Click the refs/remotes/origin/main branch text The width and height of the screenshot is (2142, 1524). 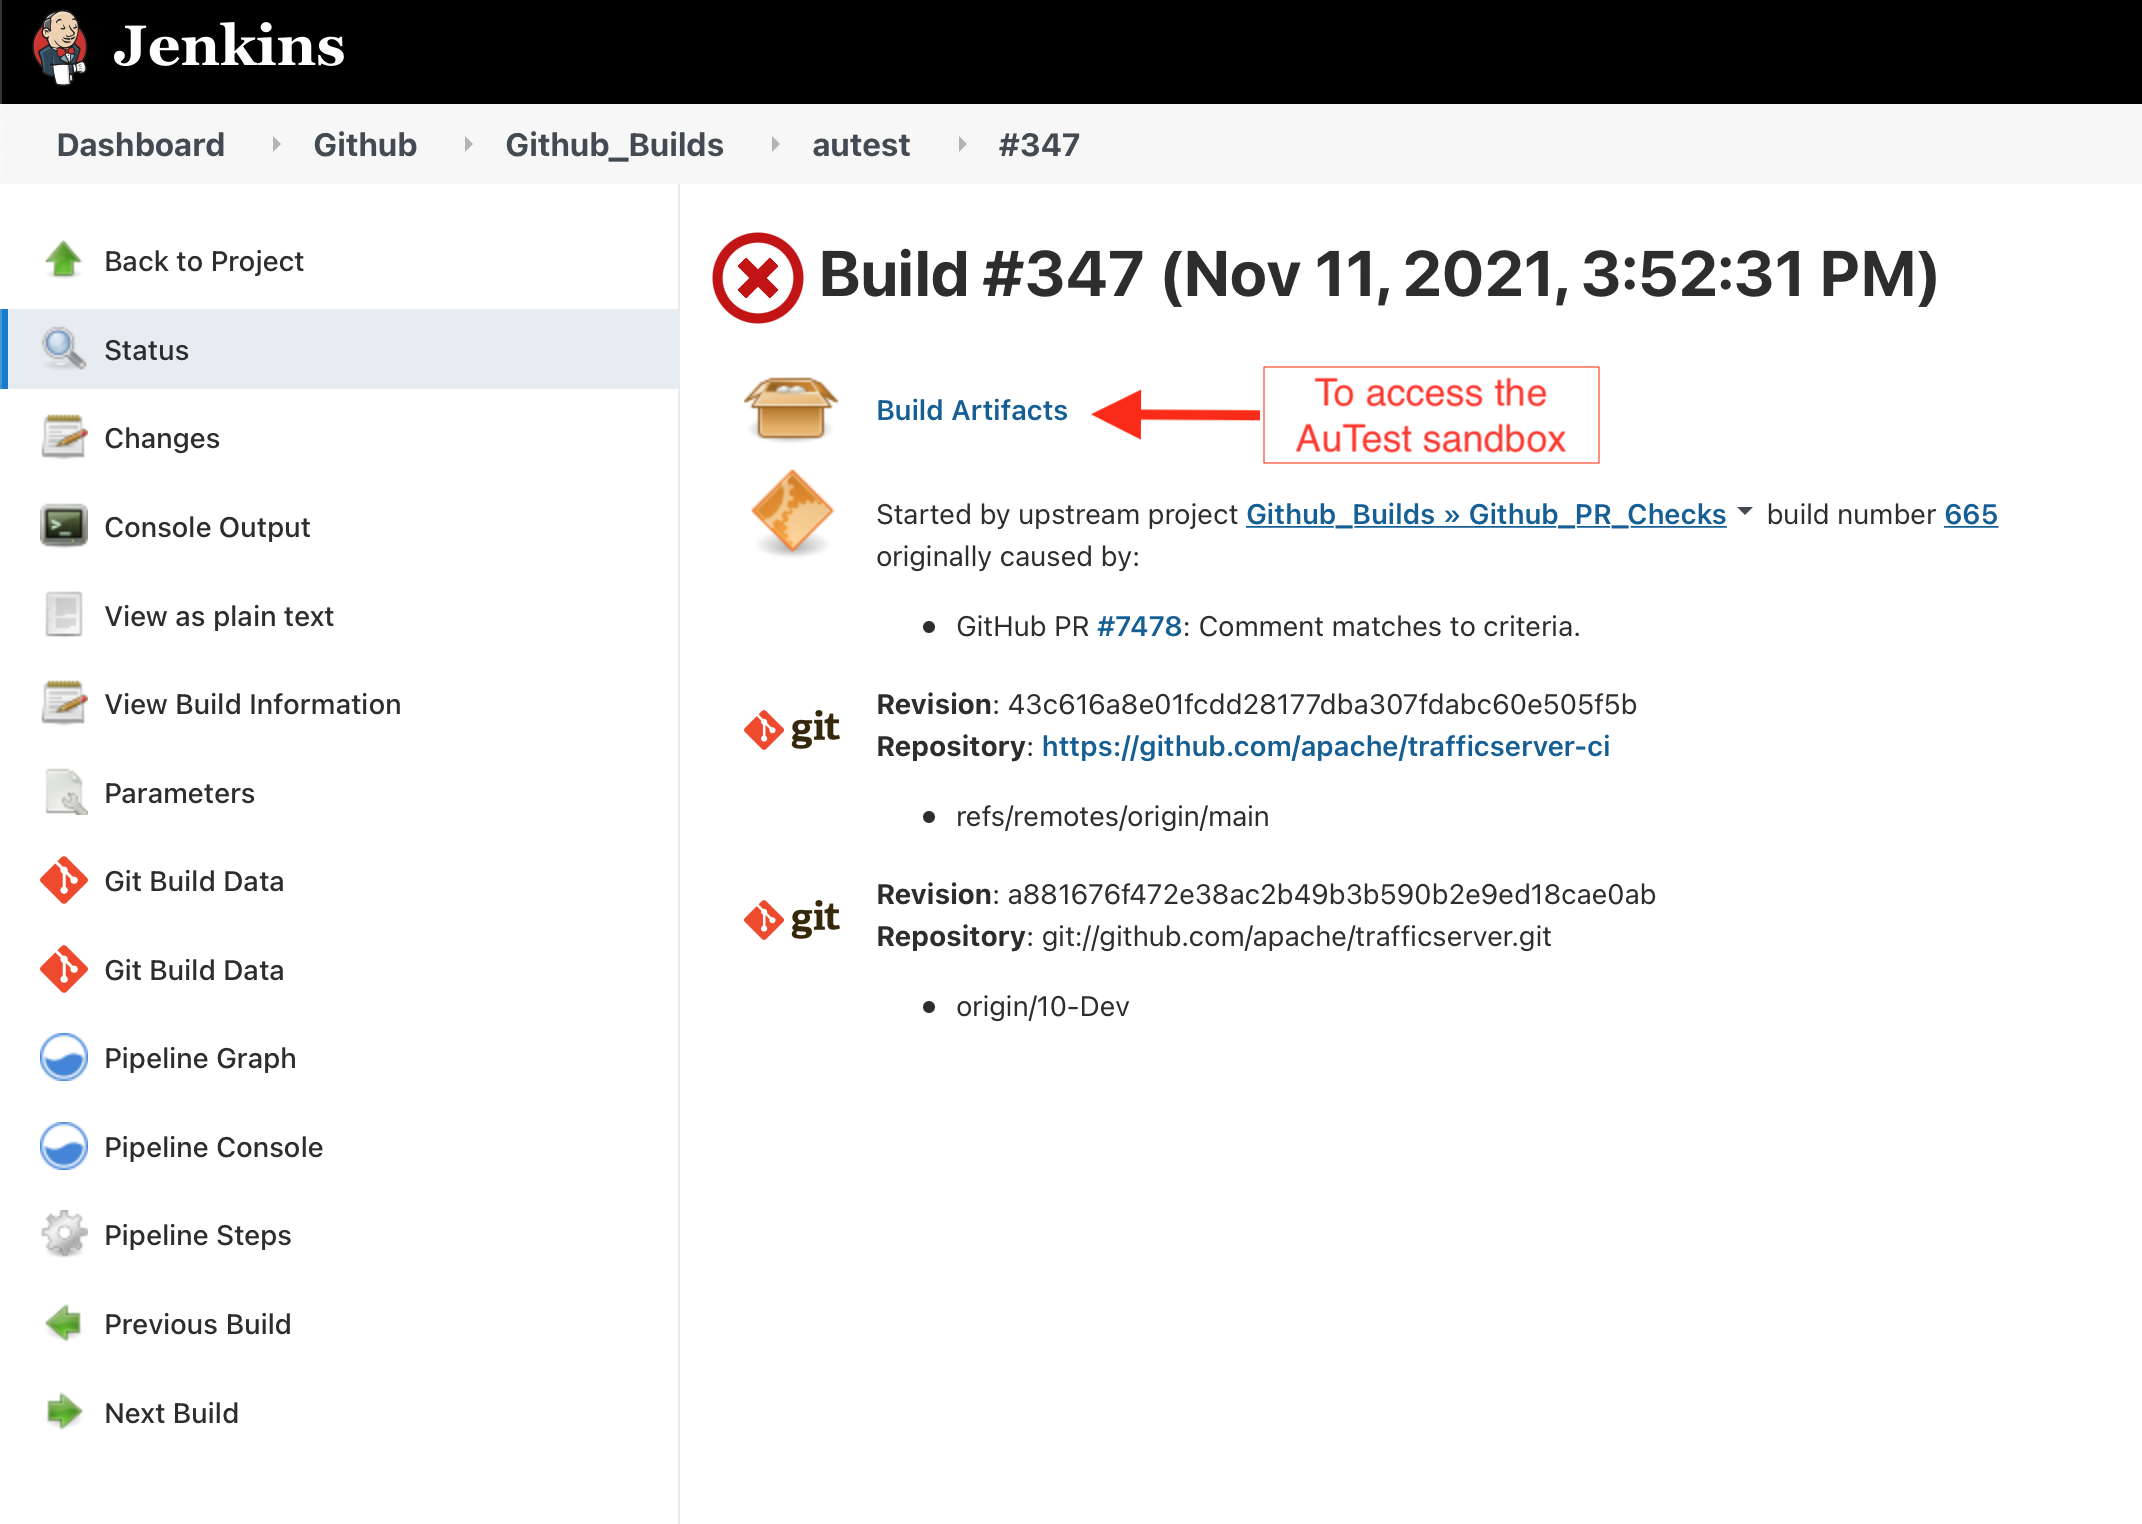pos(1112,816)
